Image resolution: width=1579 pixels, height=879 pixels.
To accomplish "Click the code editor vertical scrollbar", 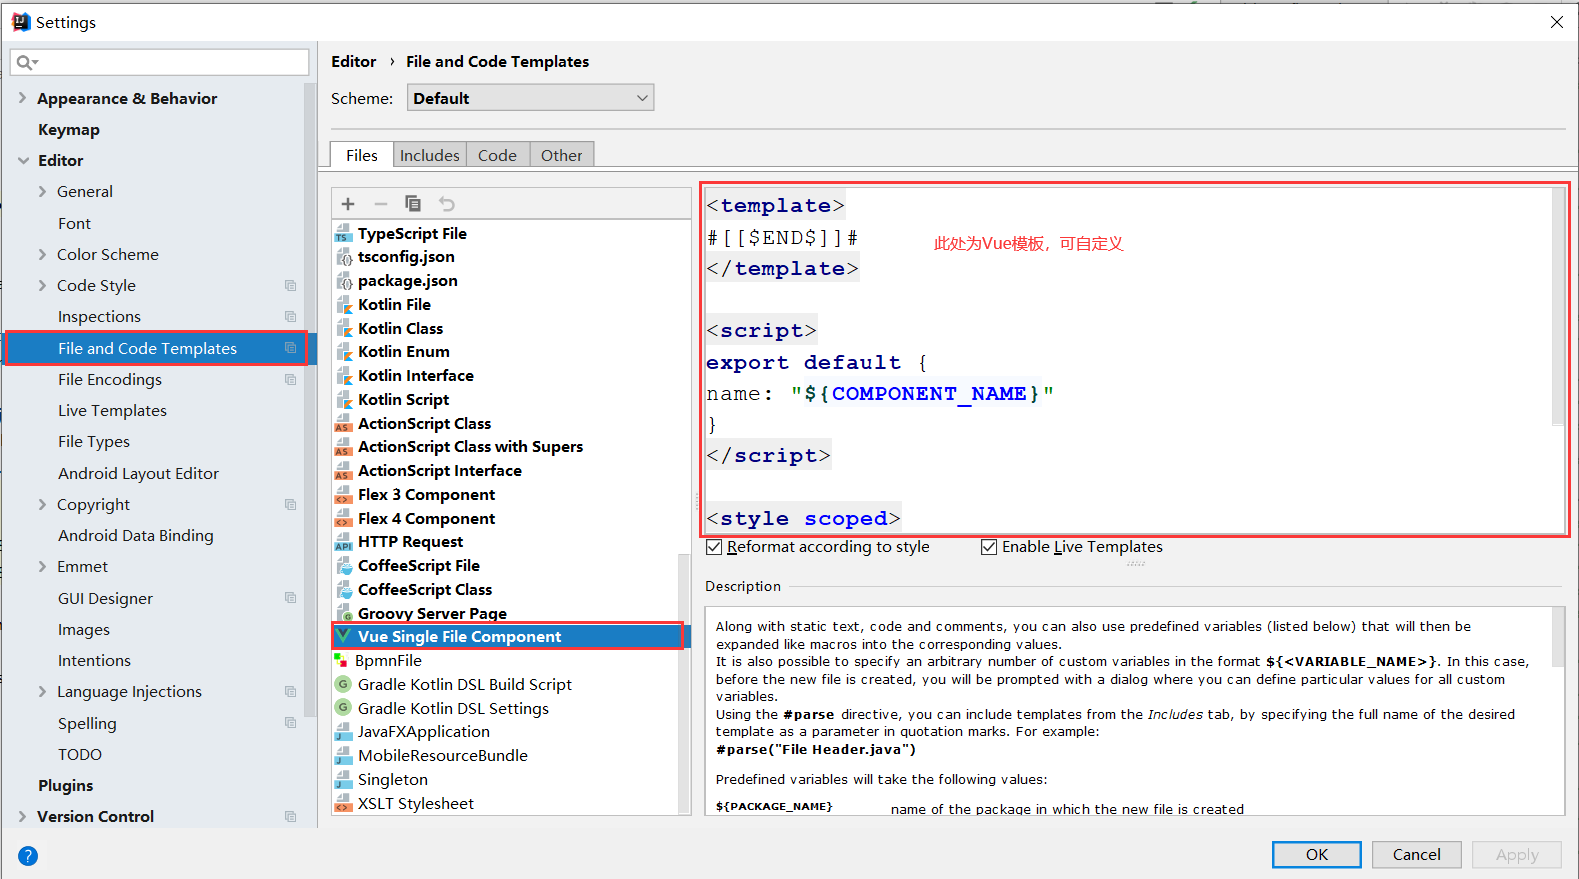I will click(x=1558, y=306).
